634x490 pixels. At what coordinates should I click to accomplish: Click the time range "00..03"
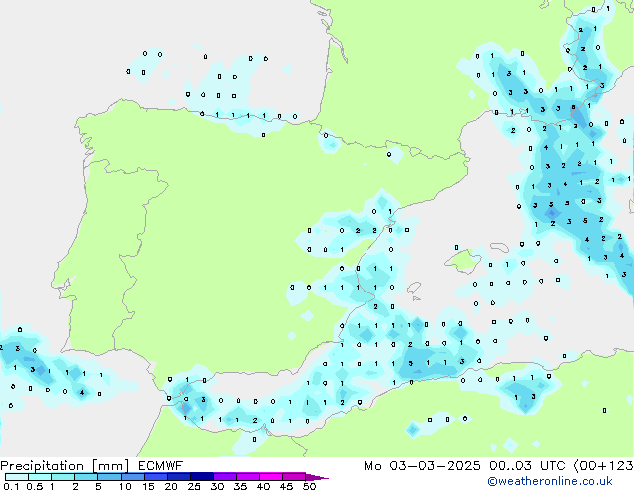point(510,466)
